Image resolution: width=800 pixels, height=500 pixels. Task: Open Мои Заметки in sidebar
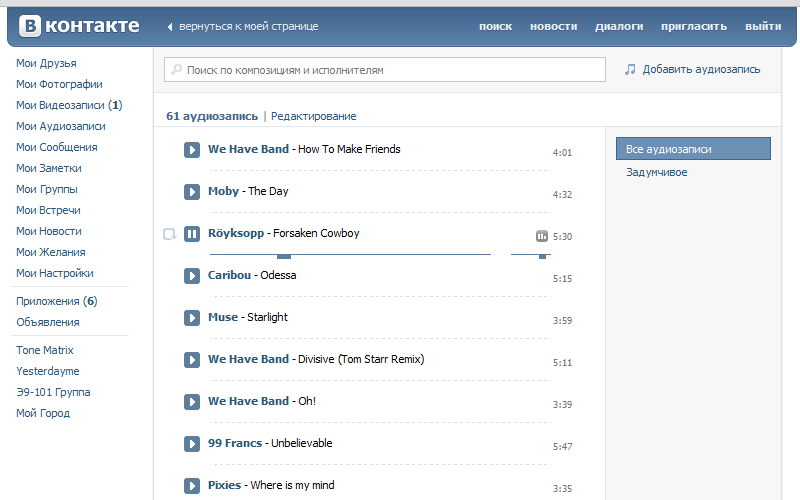tap(48, 168)
